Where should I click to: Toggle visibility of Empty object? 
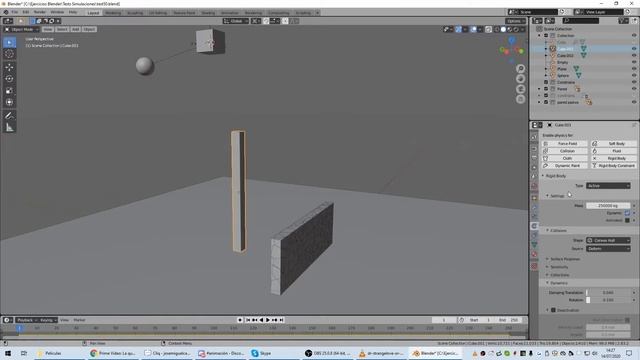(634, 62)
